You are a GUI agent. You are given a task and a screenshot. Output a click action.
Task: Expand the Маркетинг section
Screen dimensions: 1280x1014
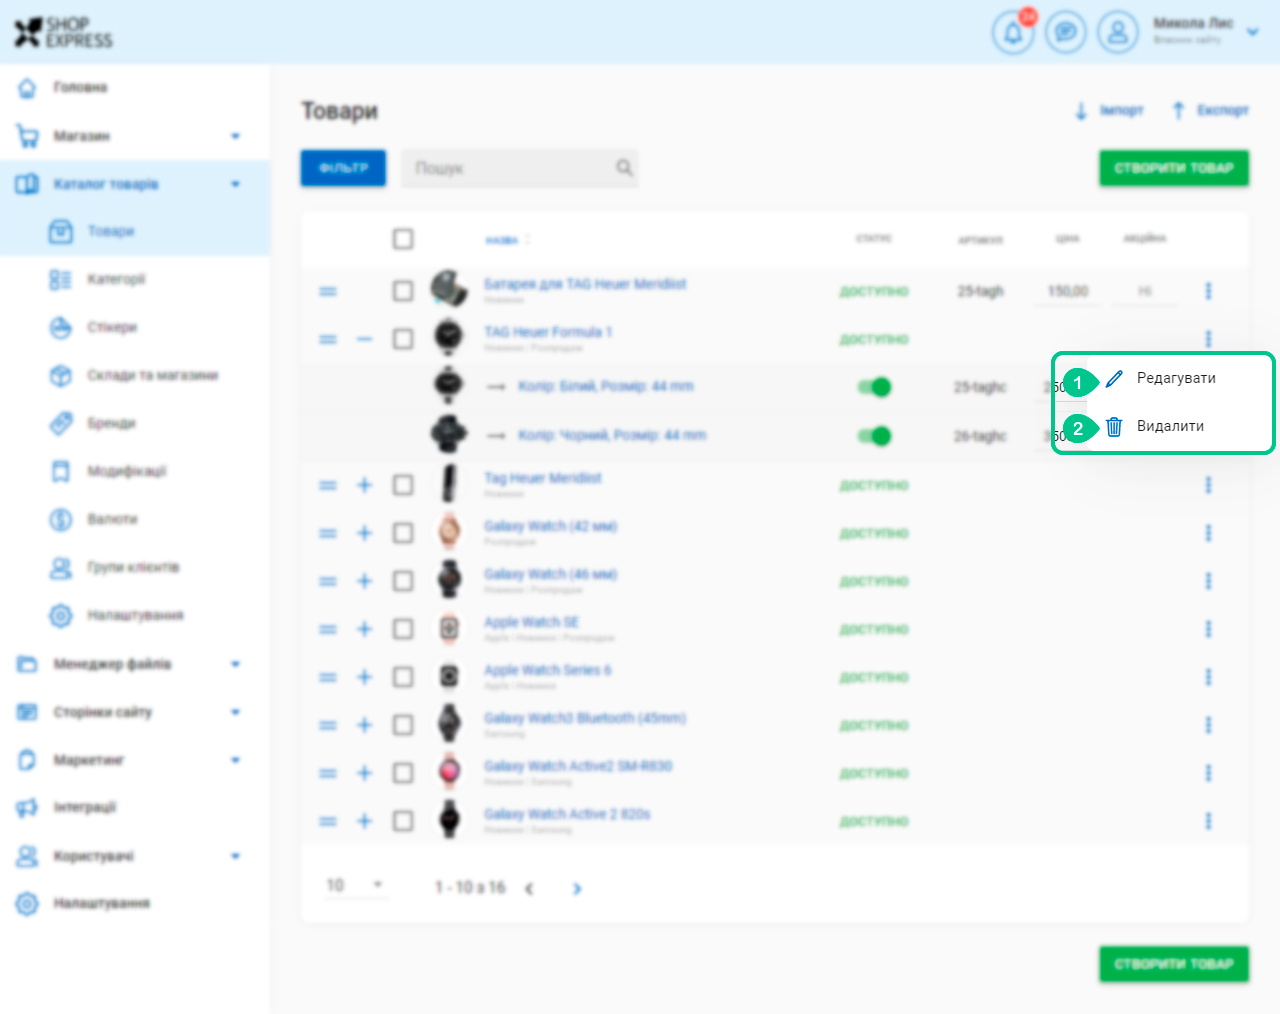tap(235, 760)
